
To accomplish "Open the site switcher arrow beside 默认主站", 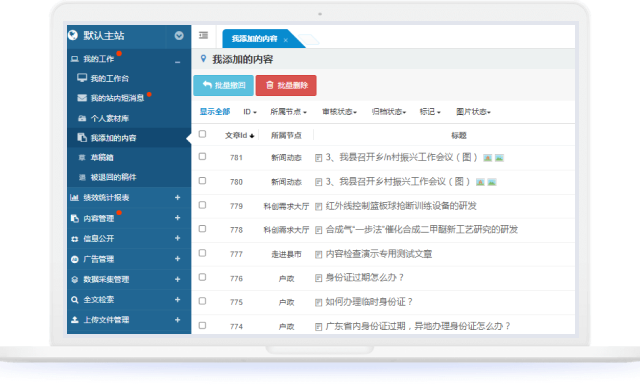I will point(179,35).
